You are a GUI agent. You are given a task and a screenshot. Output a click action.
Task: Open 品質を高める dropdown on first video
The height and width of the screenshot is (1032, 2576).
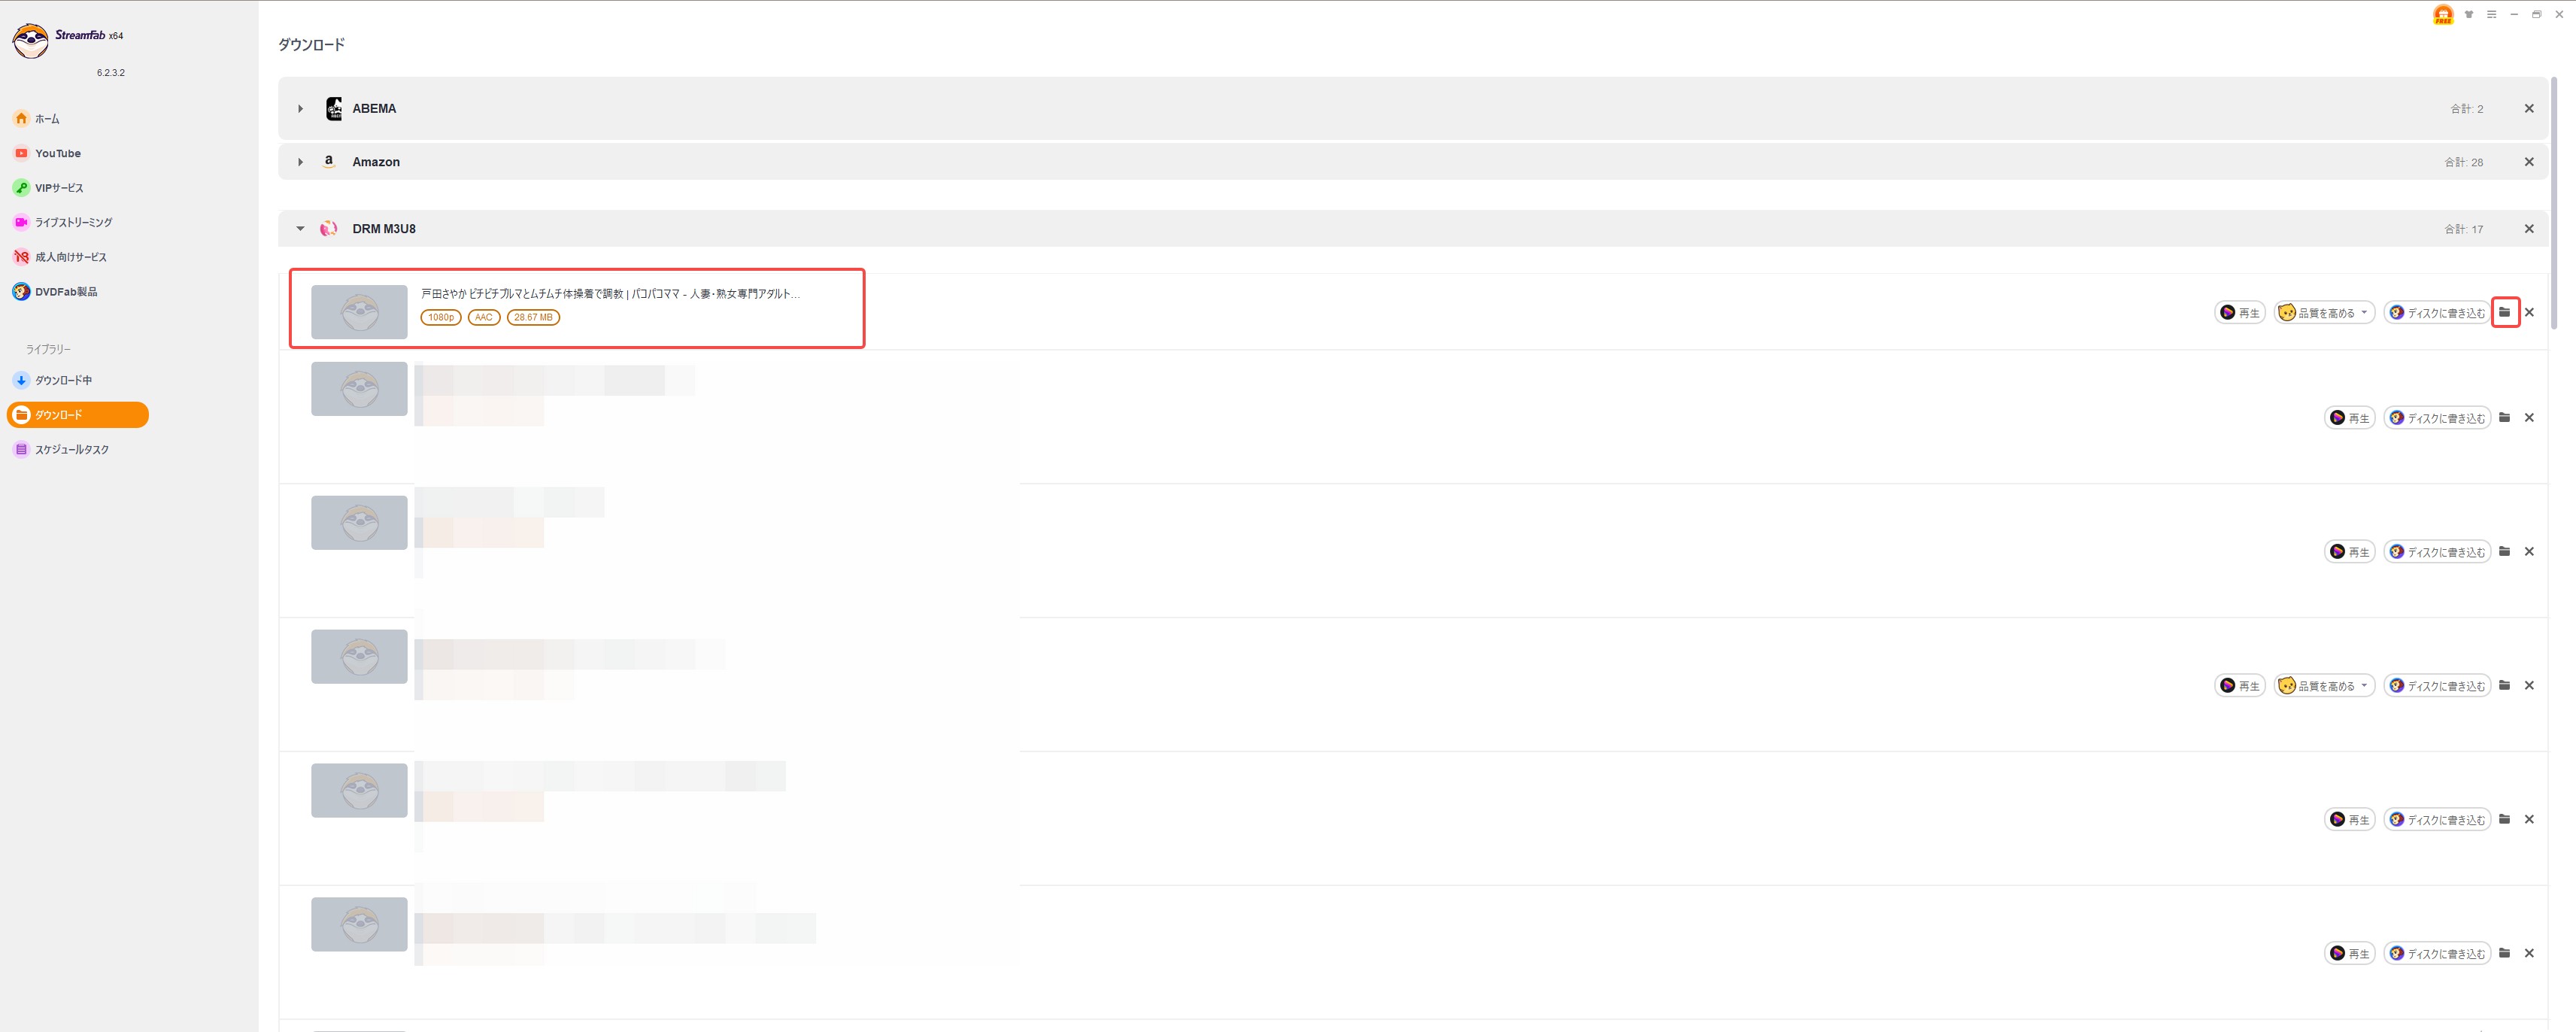pyautogui.click(x=2324, y=313)
